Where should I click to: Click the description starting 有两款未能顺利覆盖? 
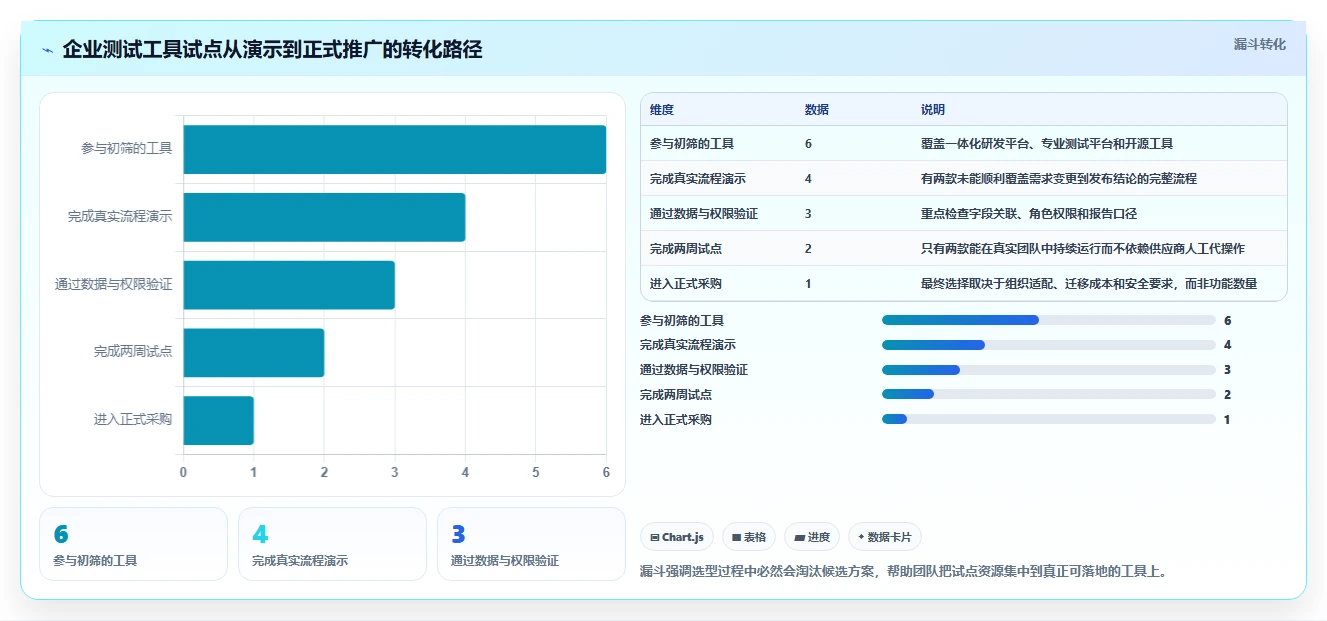coord(1059,179)
